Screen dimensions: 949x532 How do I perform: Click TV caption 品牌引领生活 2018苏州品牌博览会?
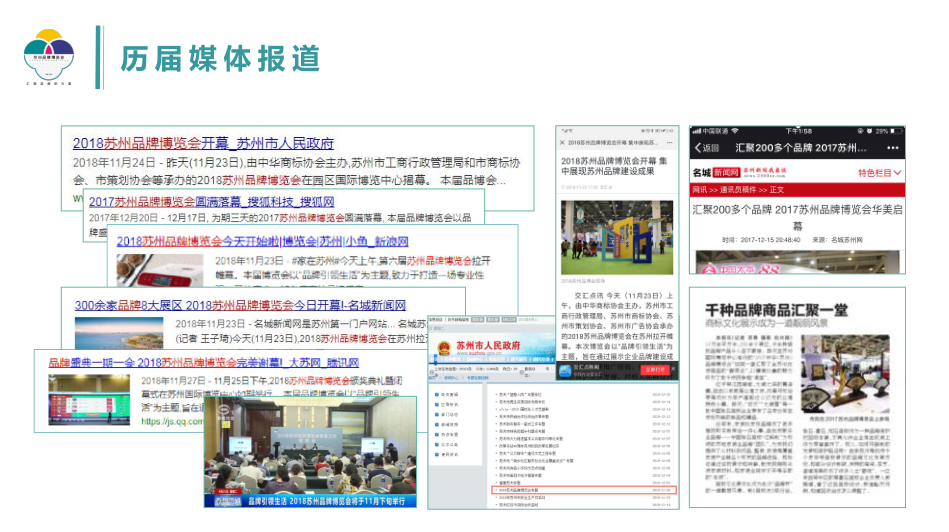tap(326, 501)
